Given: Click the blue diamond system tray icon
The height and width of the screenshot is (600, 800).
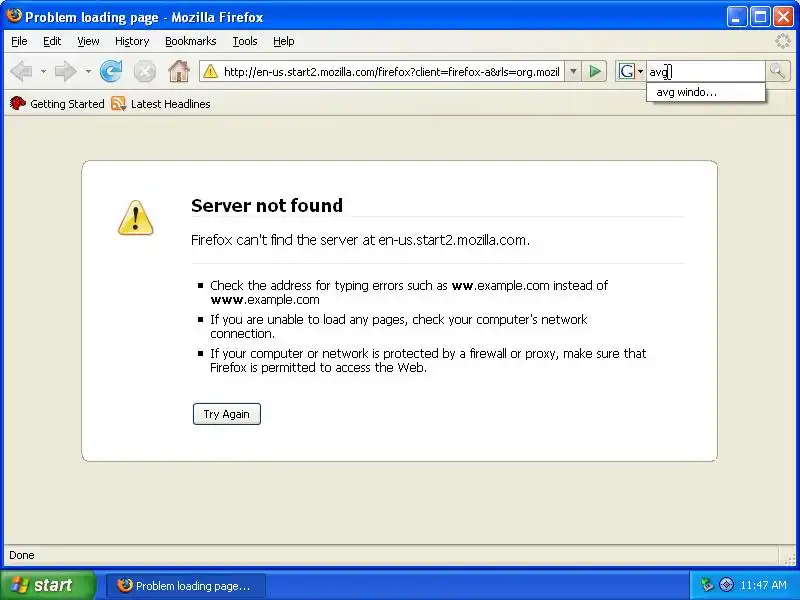Looking at the screenshot, I should tap(726, 585).
